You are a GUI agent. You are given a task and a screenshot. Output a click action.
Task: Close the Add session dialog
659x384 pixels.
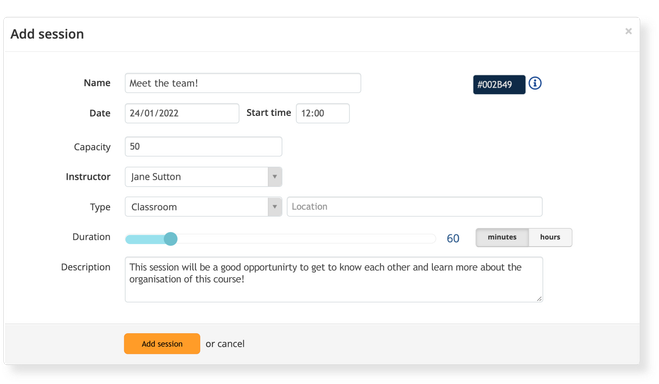[628, 31]
